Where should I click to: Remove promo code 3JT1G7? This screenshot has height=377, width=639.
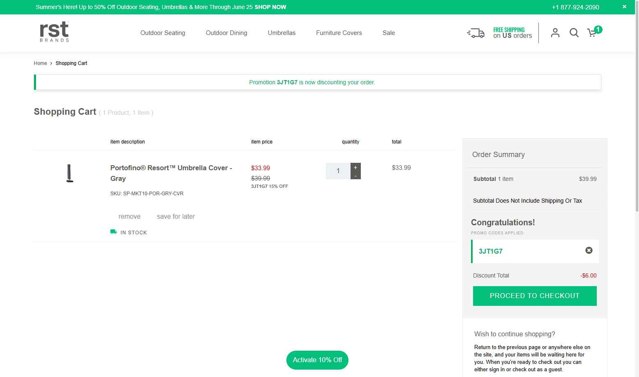pyautogui.click(x=588, y=250)
